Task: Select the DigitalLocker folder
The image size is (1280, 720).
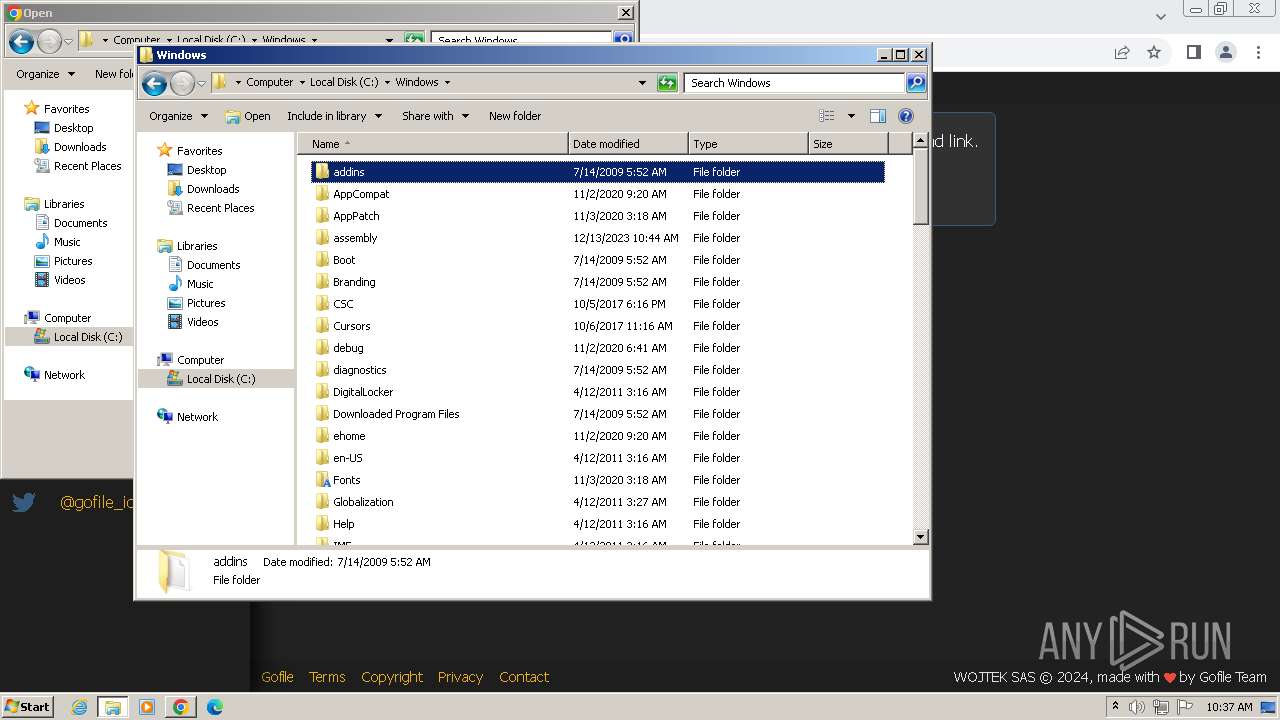Action: (363, 392)
